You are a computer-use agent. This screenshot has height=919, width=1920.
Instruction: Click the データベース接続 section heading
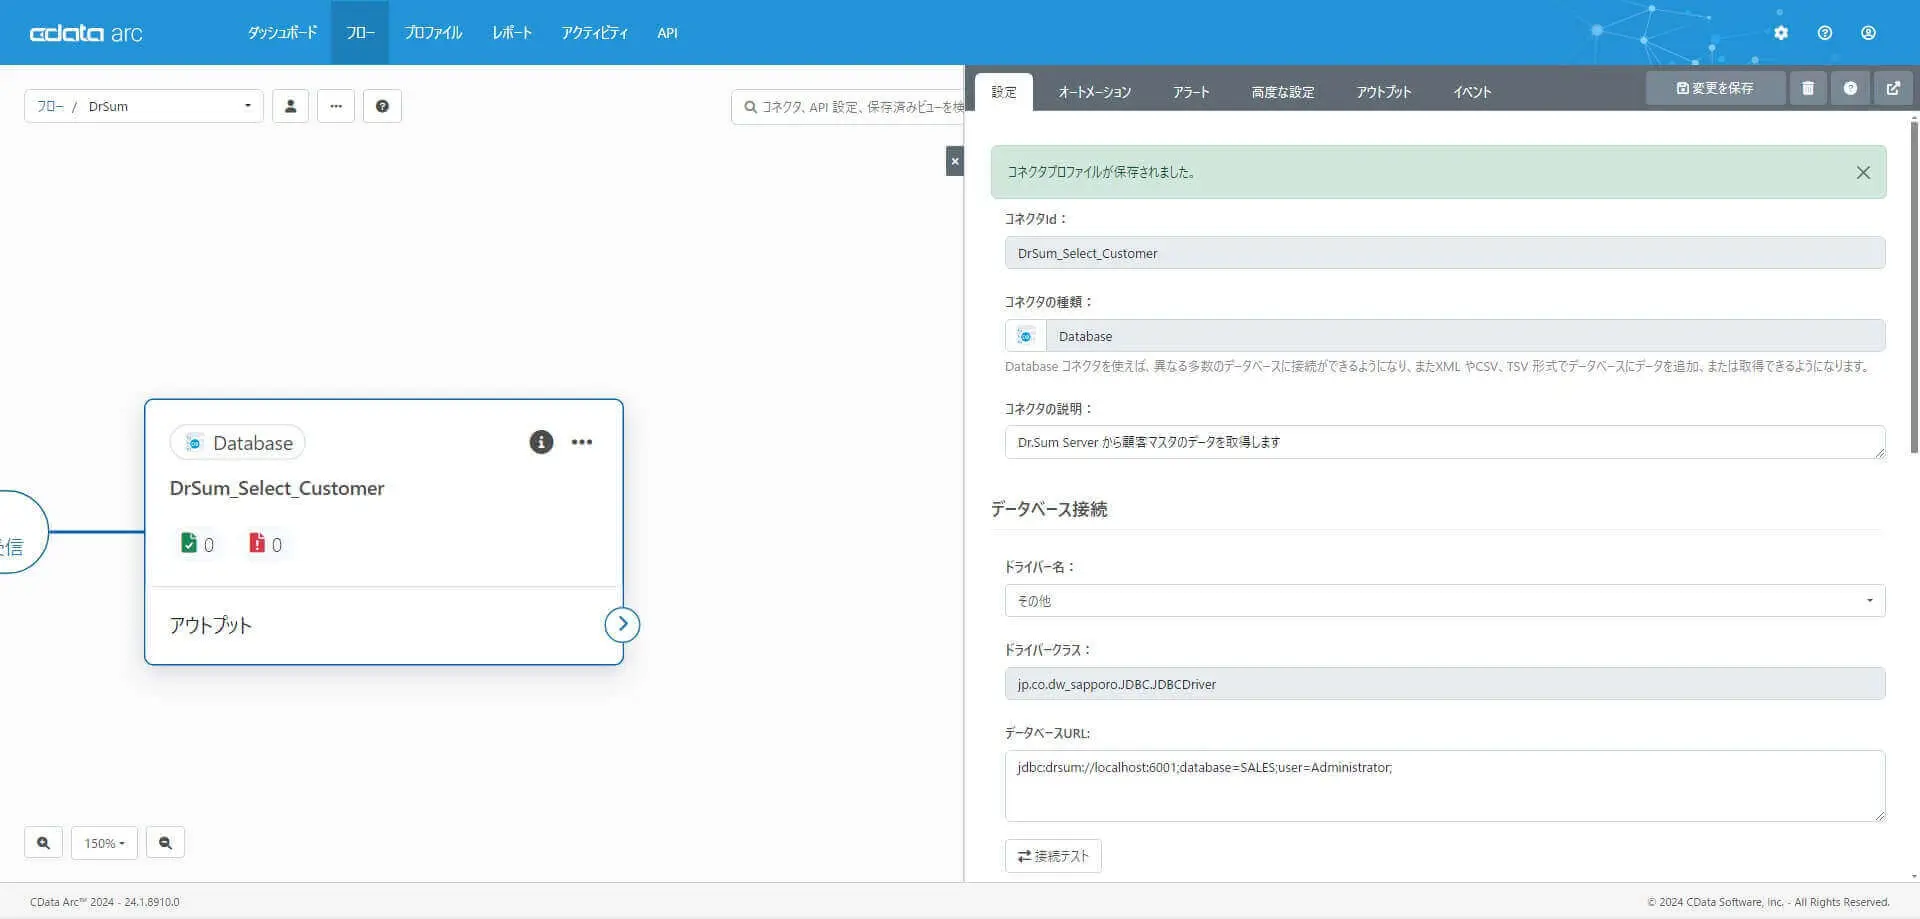point(1048,509)
